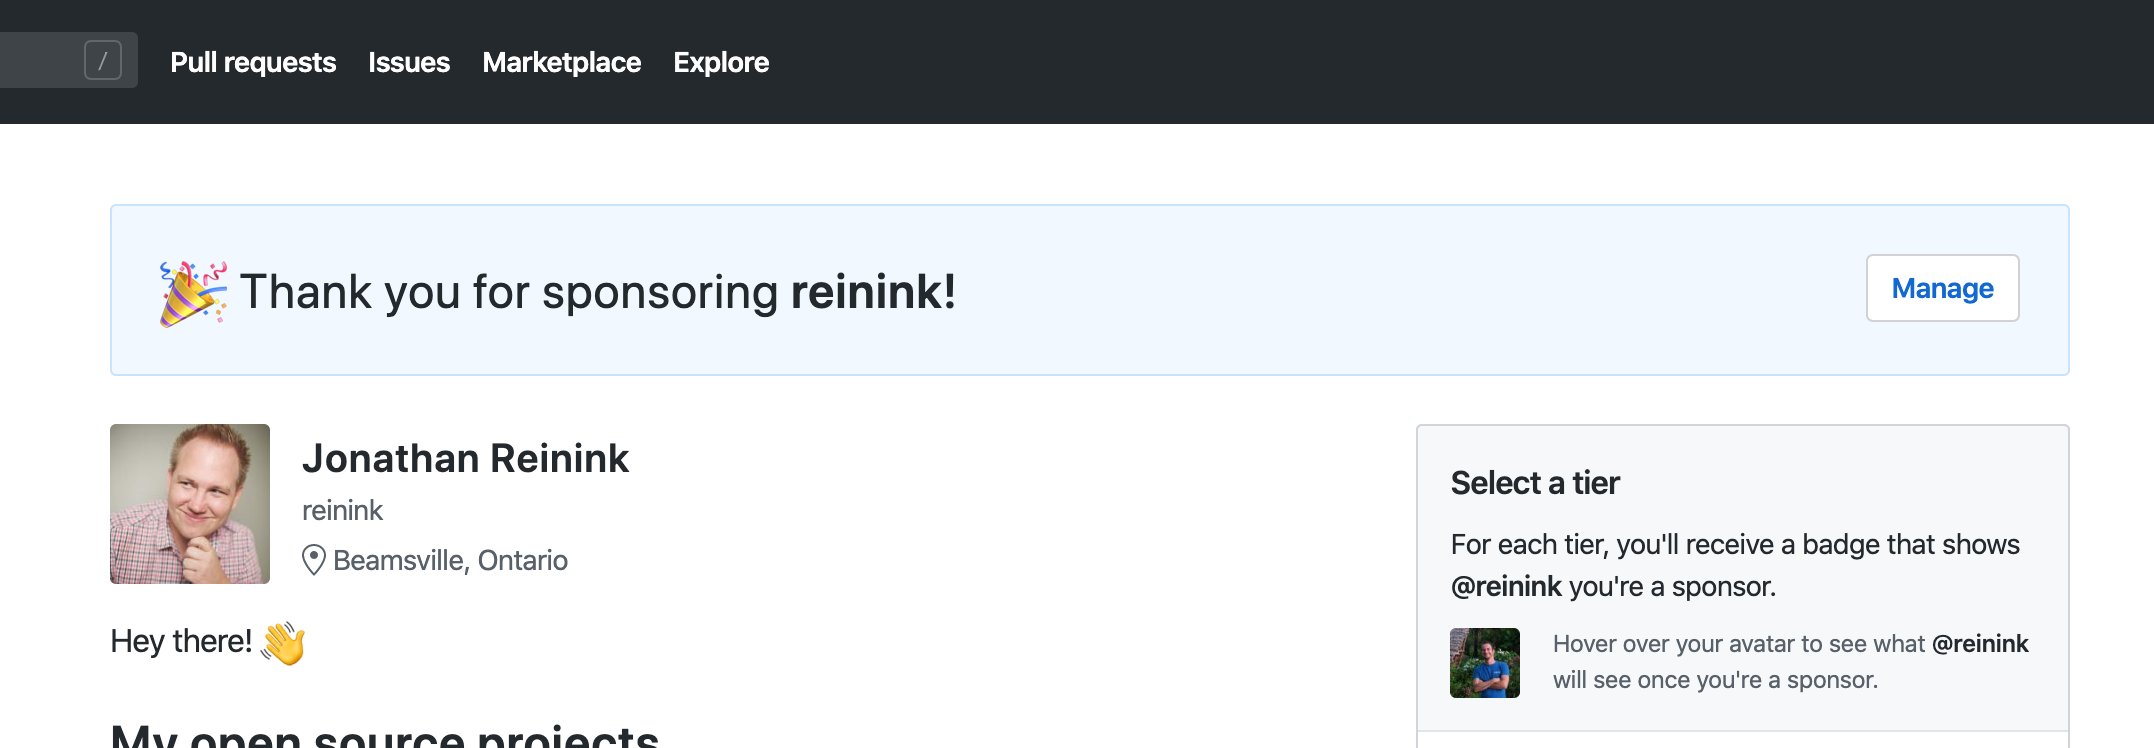The height and width of the screenshot is (748, 2154).
Task: Select Explore in the top navigation
Action: [721, 62]
